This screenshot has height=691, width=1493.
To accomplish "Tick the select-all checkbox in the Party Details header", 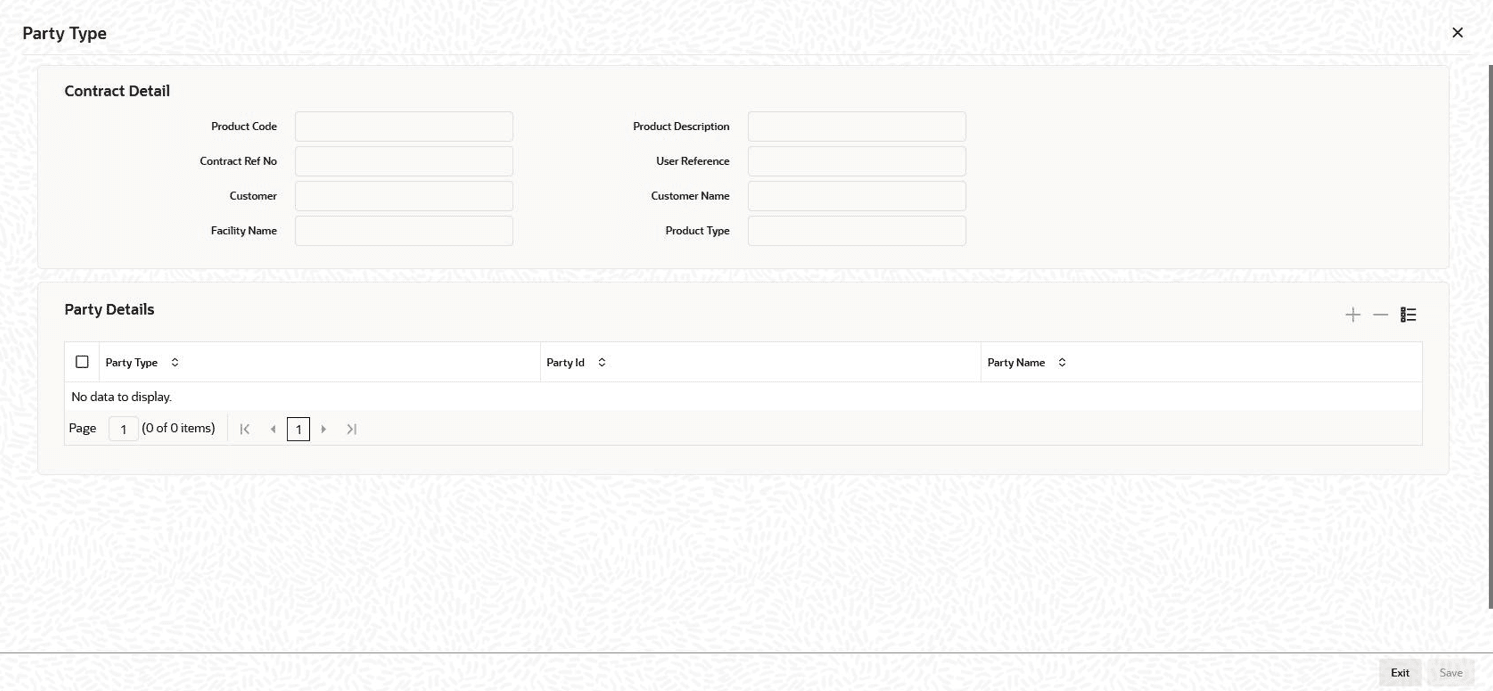I will coord(82,362).
